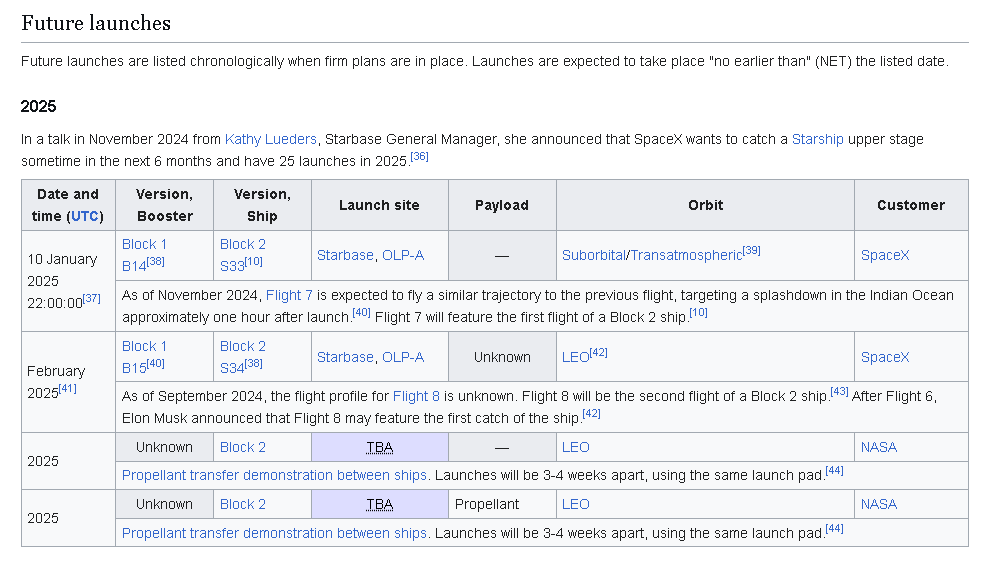Open citation 36 after '25 launches in 2025'
The height and width of the screenshot is (570, 1003).
[420, 157]
